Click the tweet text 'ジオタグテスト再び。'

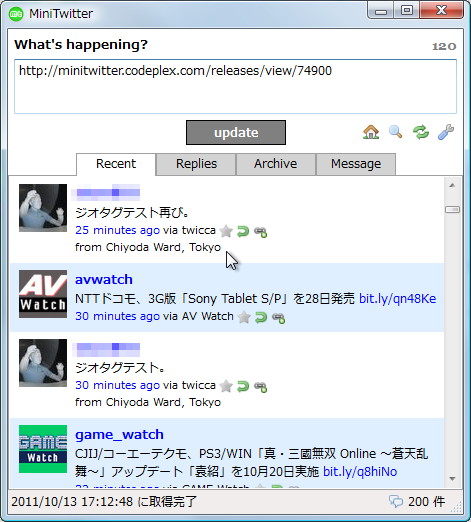132,212
